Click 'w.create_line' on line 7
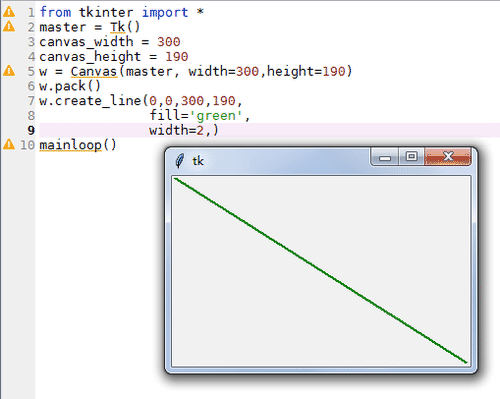 [x=90, y=101]
